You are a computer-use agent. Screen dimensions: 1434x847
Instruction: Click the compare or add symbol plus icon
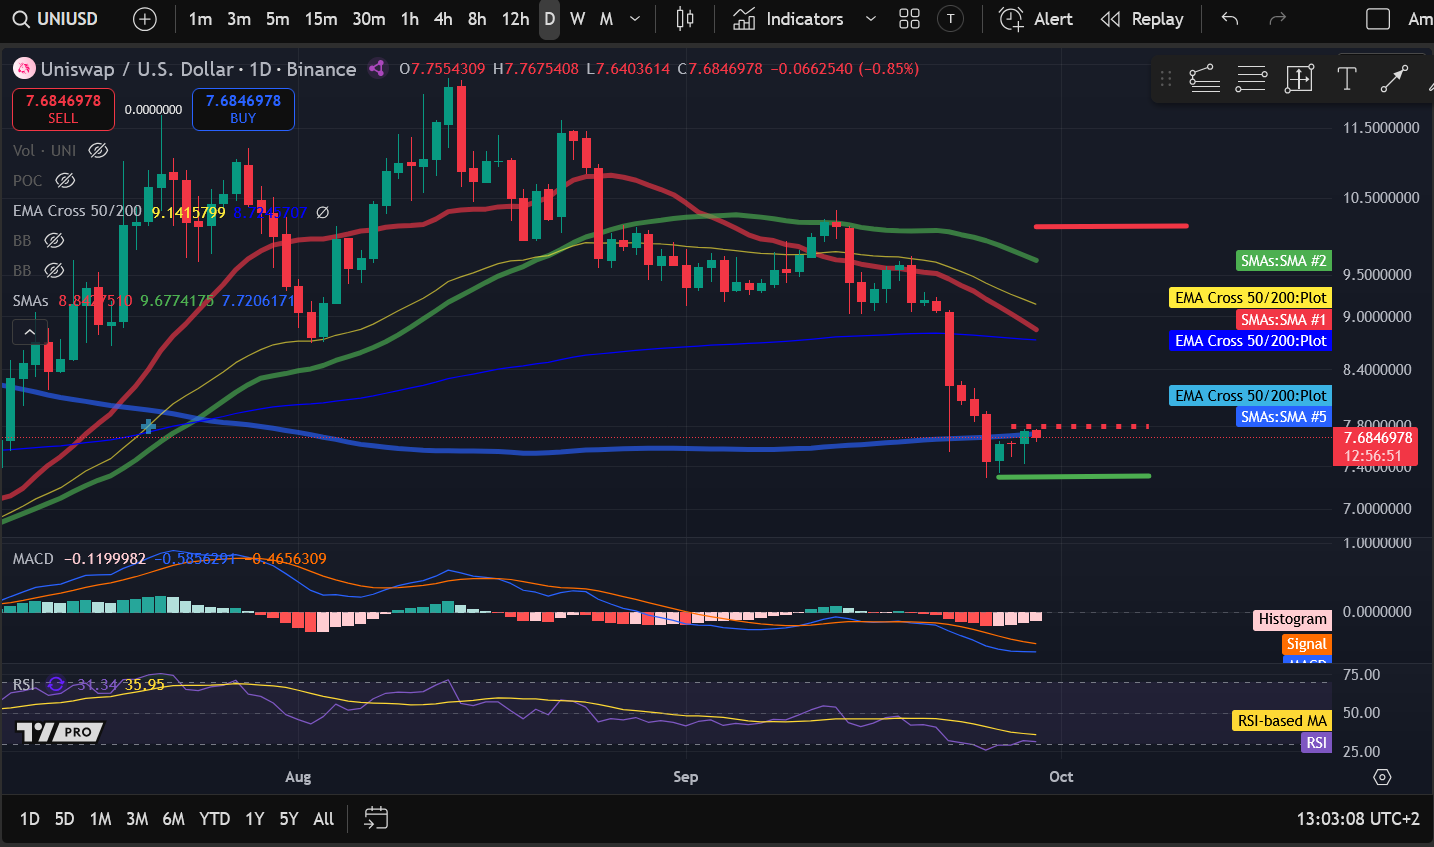145,19
